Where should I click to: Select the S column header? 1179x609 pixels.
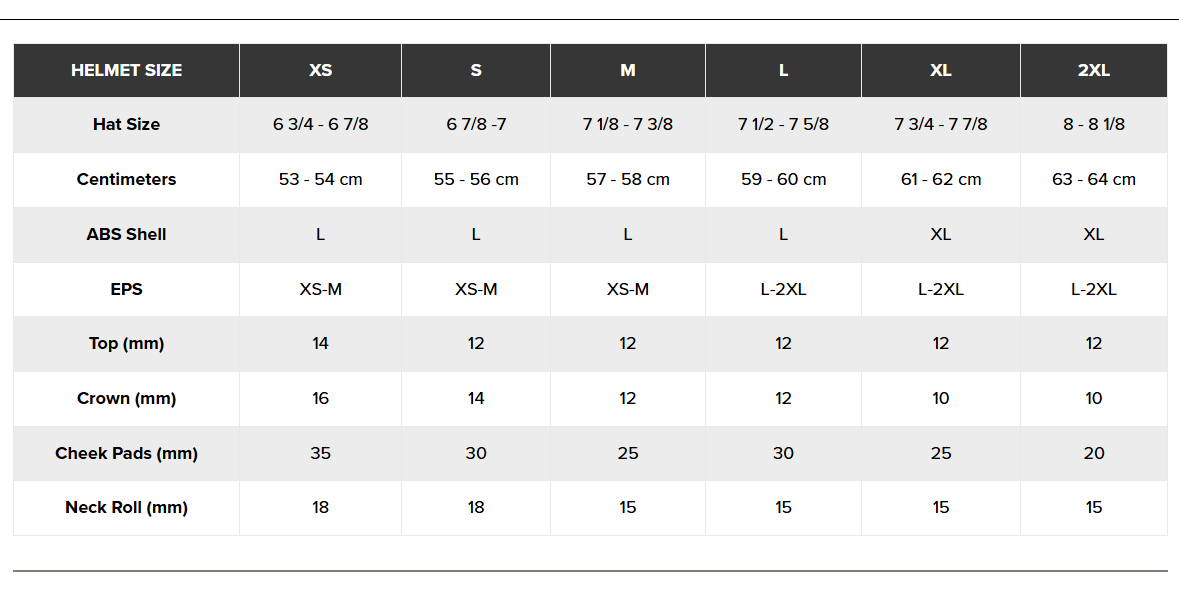[476, 70]
